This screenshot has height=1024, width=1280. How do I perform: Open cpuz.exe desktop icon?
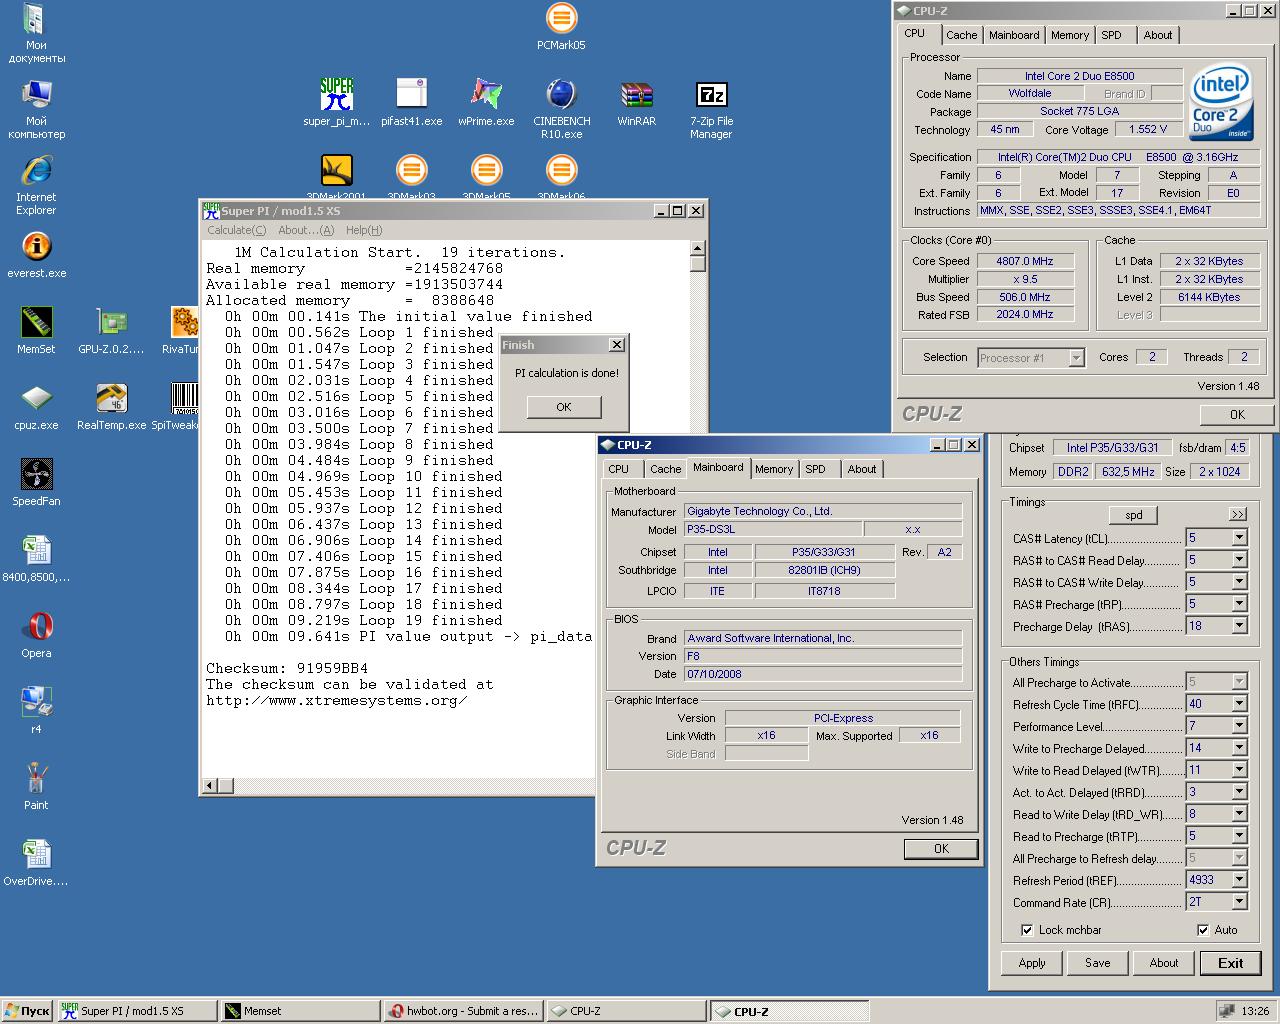tap(36, 407)
